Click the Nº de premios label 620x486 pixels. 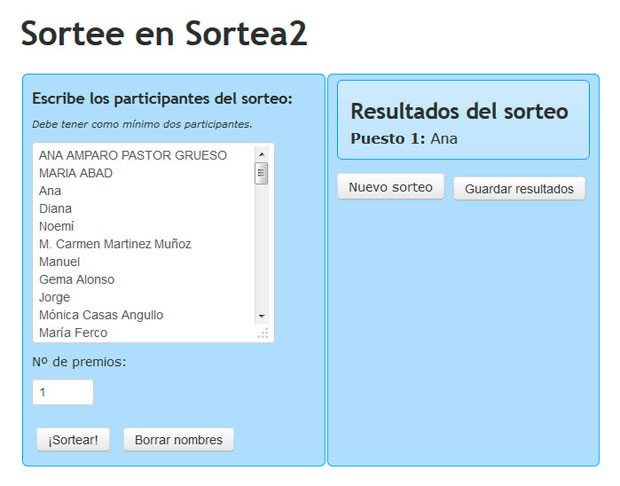click(79, 362)
